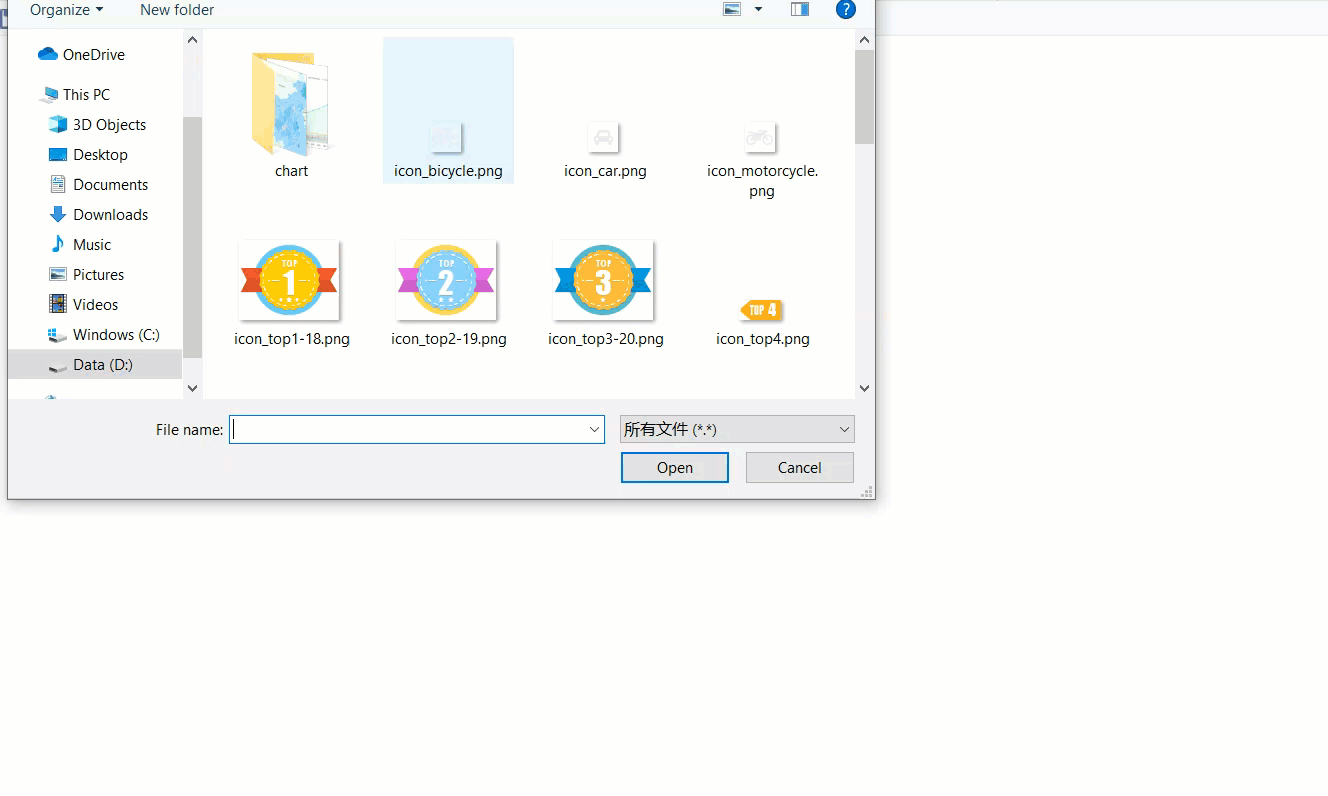Viewport: 1328px width, 796px height.
Task: Click the New folder command
Action: coord(176,10)
